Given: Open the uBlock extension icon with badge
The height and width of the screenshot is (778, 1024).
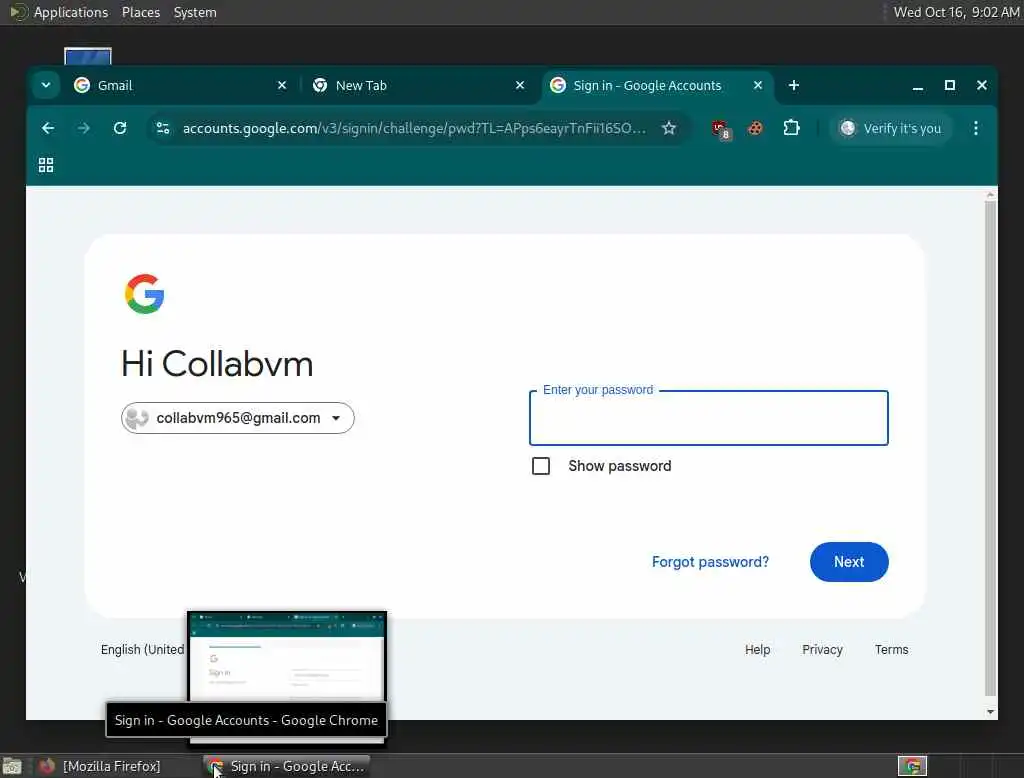Looking at the screenshot, I should click(721, 129).
